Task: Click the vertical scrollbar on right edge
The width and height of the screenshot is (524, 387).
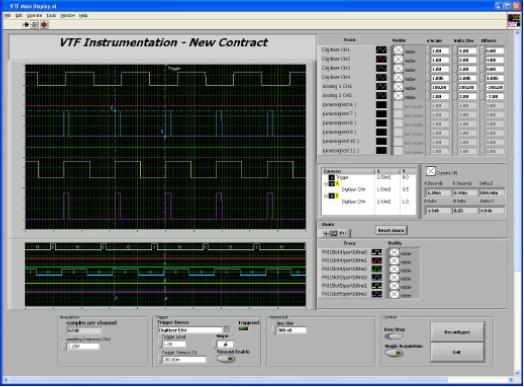Action: coord(518,203)
